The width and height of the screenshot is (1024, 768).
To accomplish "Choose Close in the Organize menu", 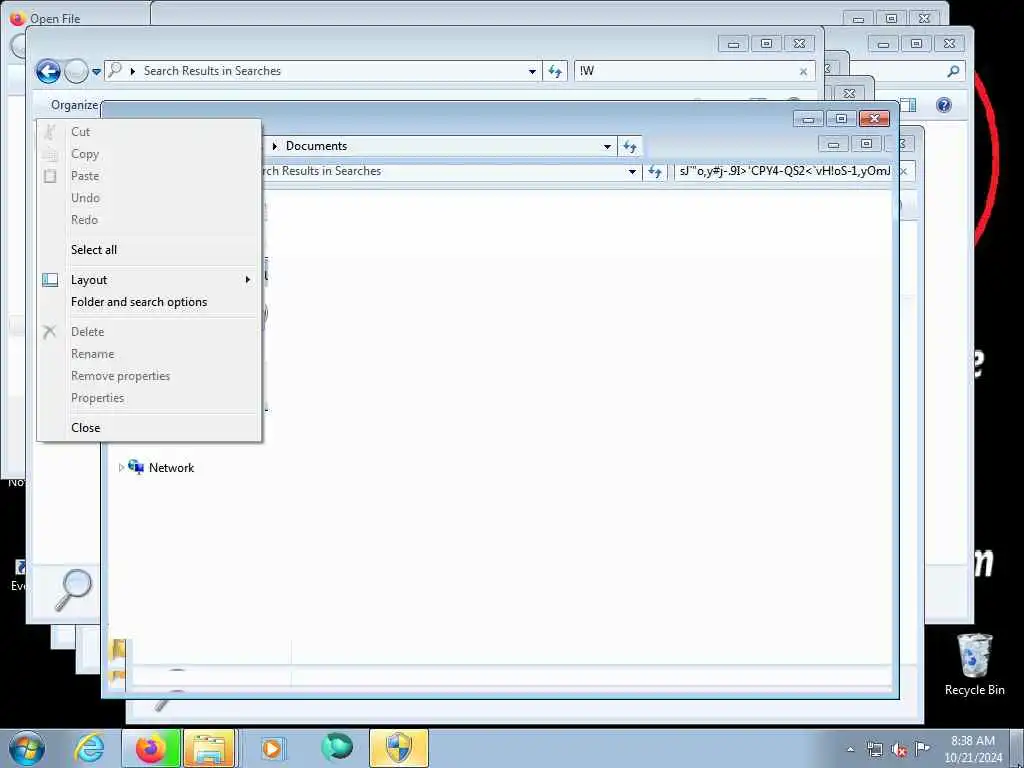I will [150, 428].
